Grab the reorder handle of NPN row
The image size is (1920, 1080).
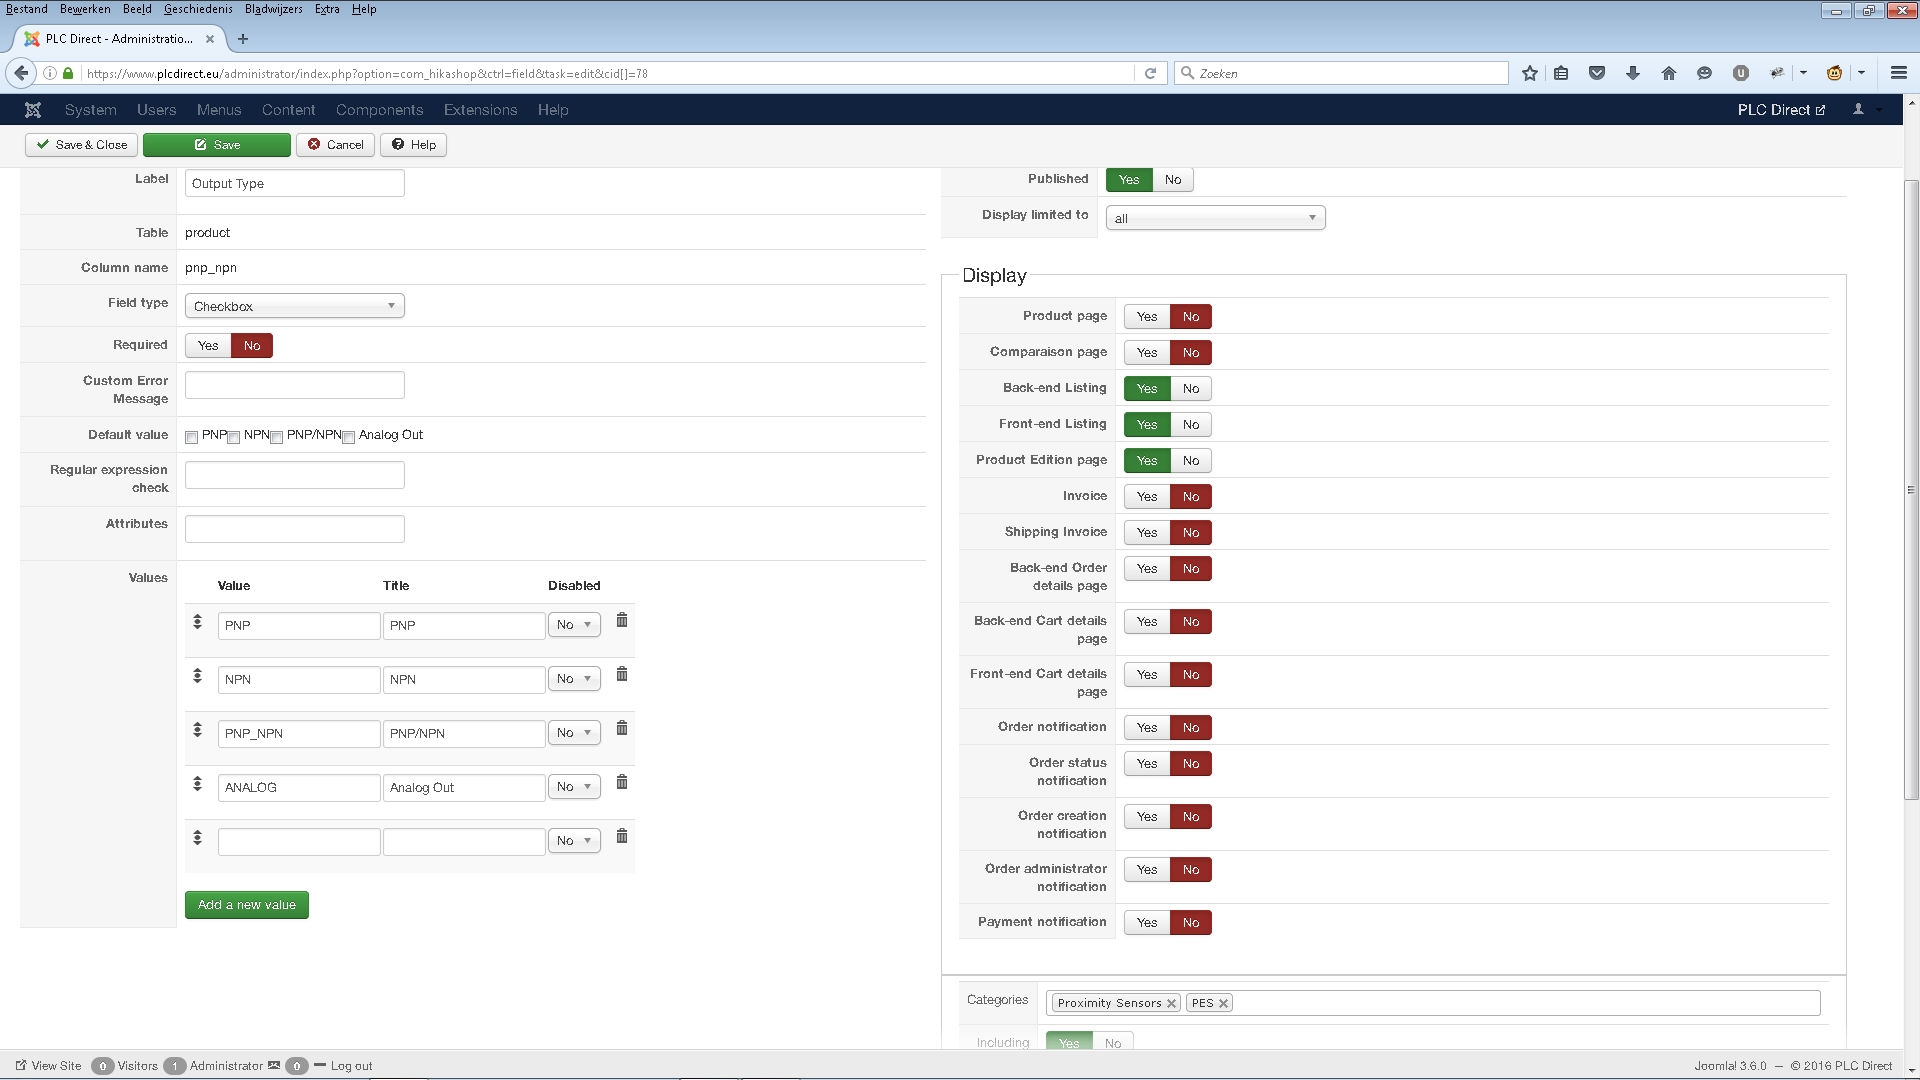coord(197,676)
